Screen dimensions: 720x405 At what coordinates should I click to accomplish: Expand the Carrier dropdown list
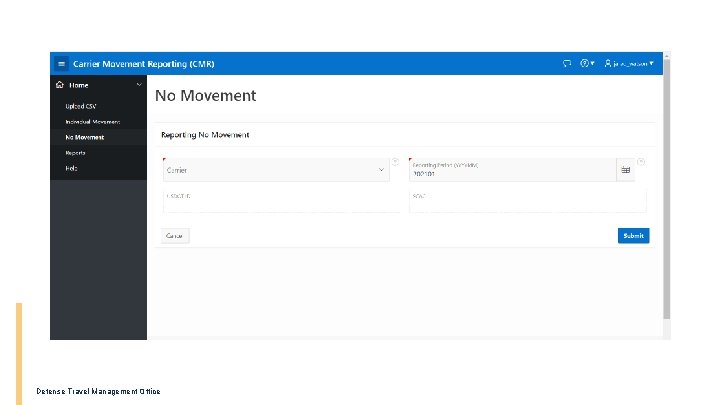[x=276, y=170]
